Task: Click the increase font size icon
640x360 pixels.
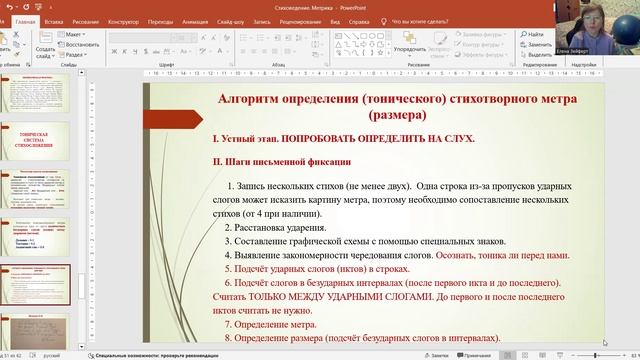Action: point(203,38)
